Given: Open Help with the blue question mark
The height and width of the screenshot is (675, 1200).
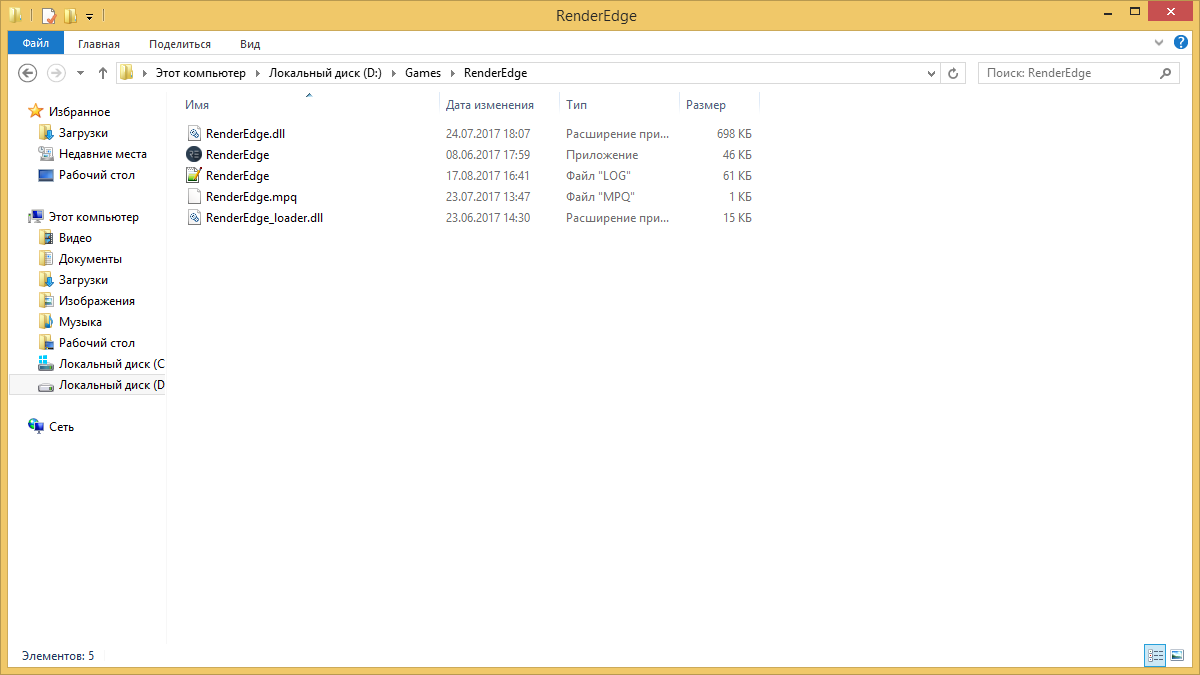Looking at the screenshot, I should point(1182,44).
